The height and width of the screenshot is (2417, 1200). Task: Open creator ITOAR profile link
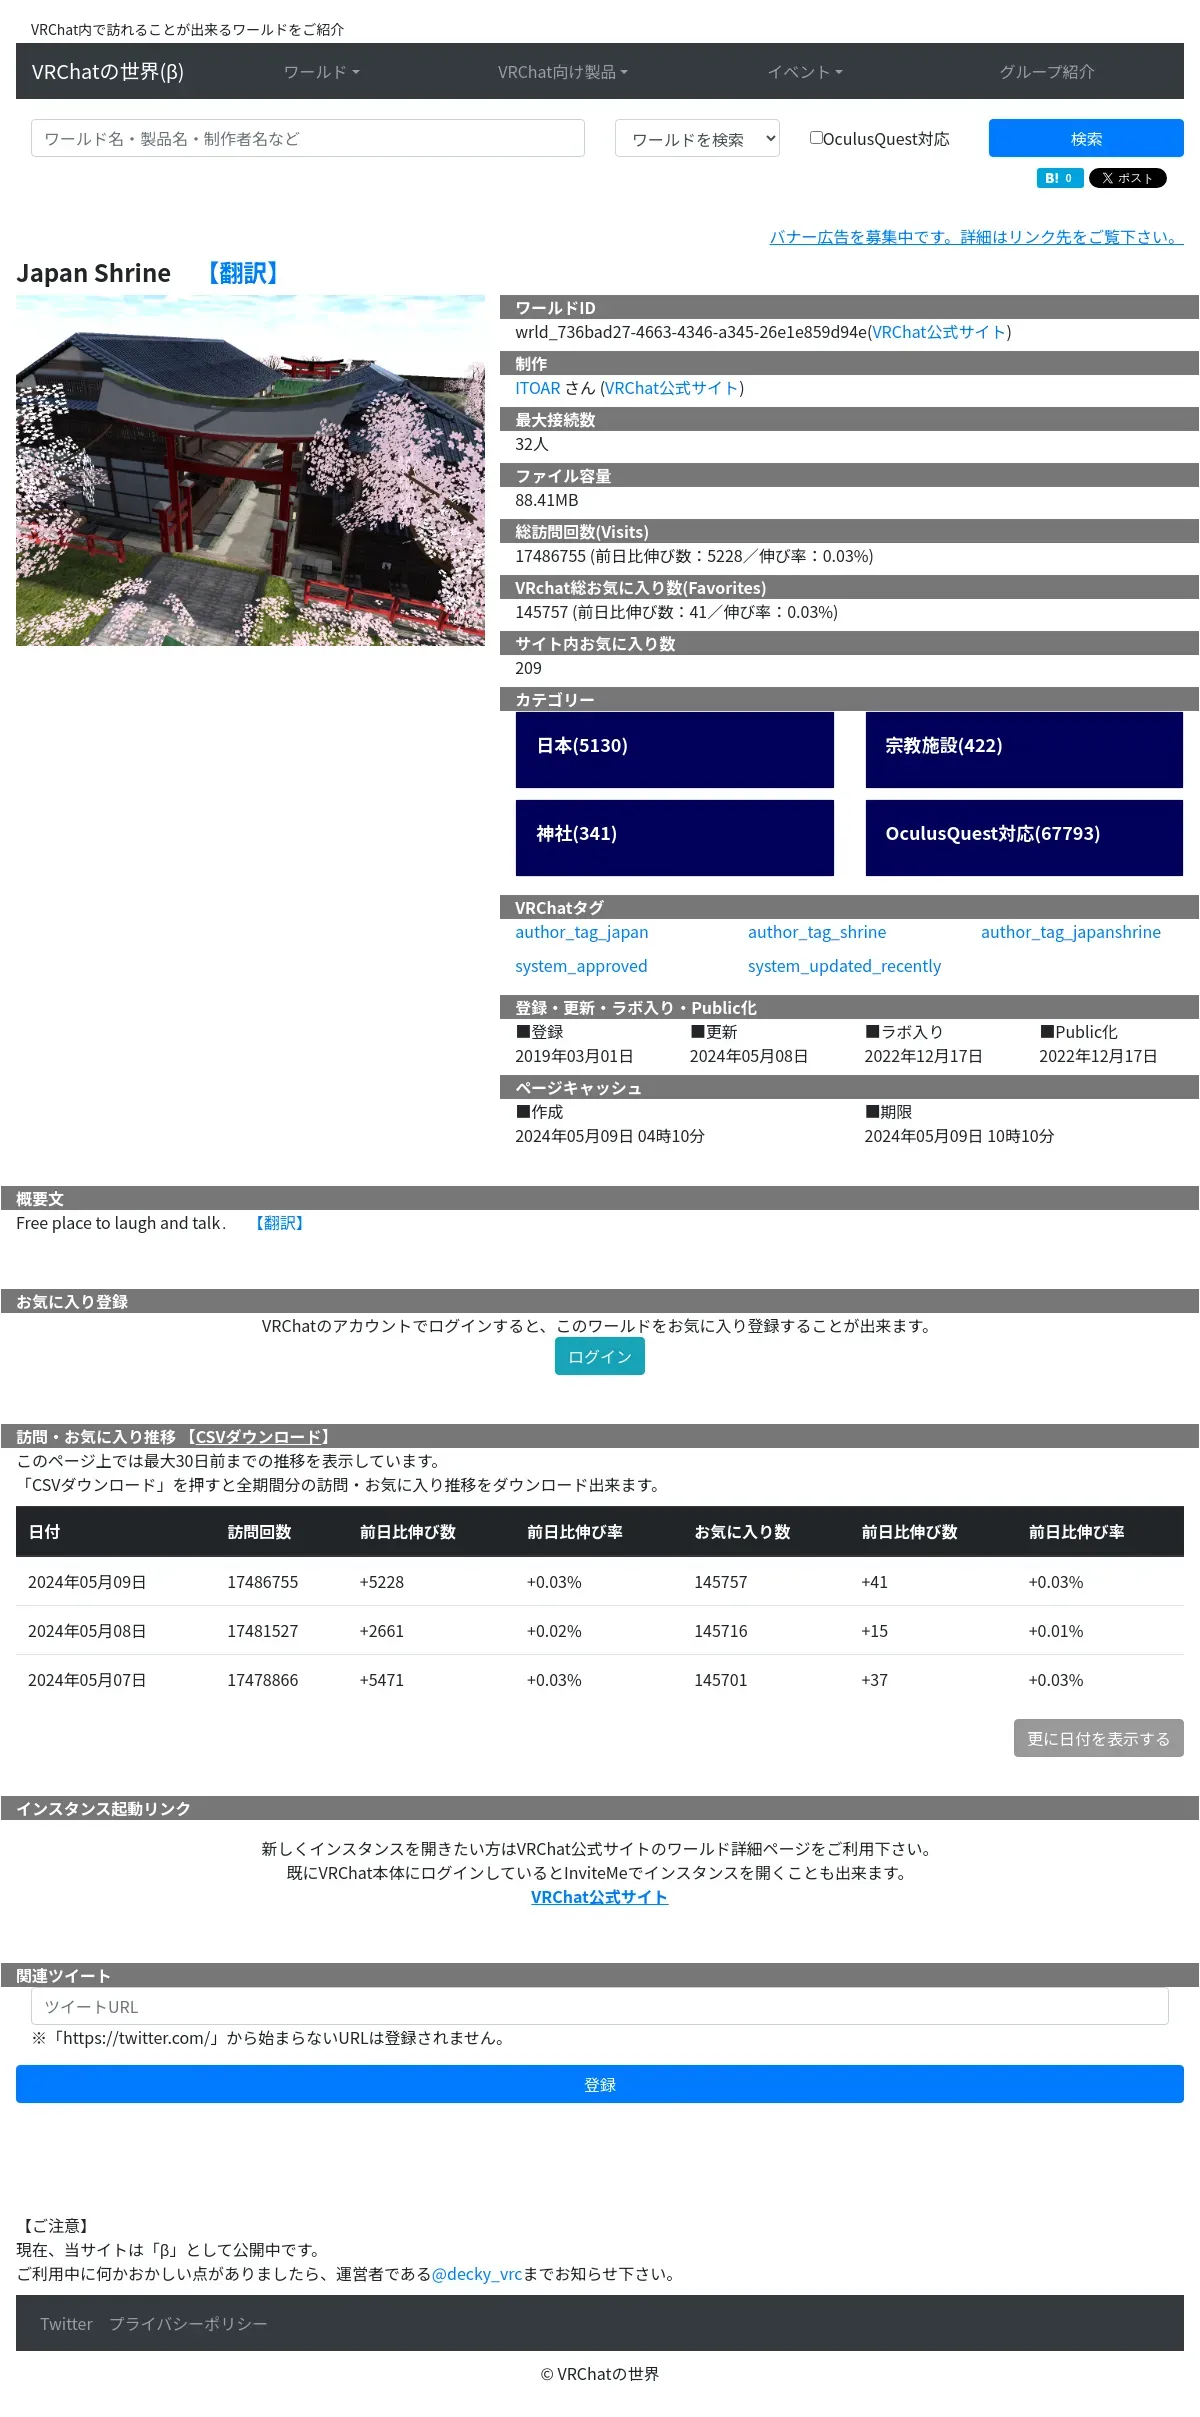538,388
